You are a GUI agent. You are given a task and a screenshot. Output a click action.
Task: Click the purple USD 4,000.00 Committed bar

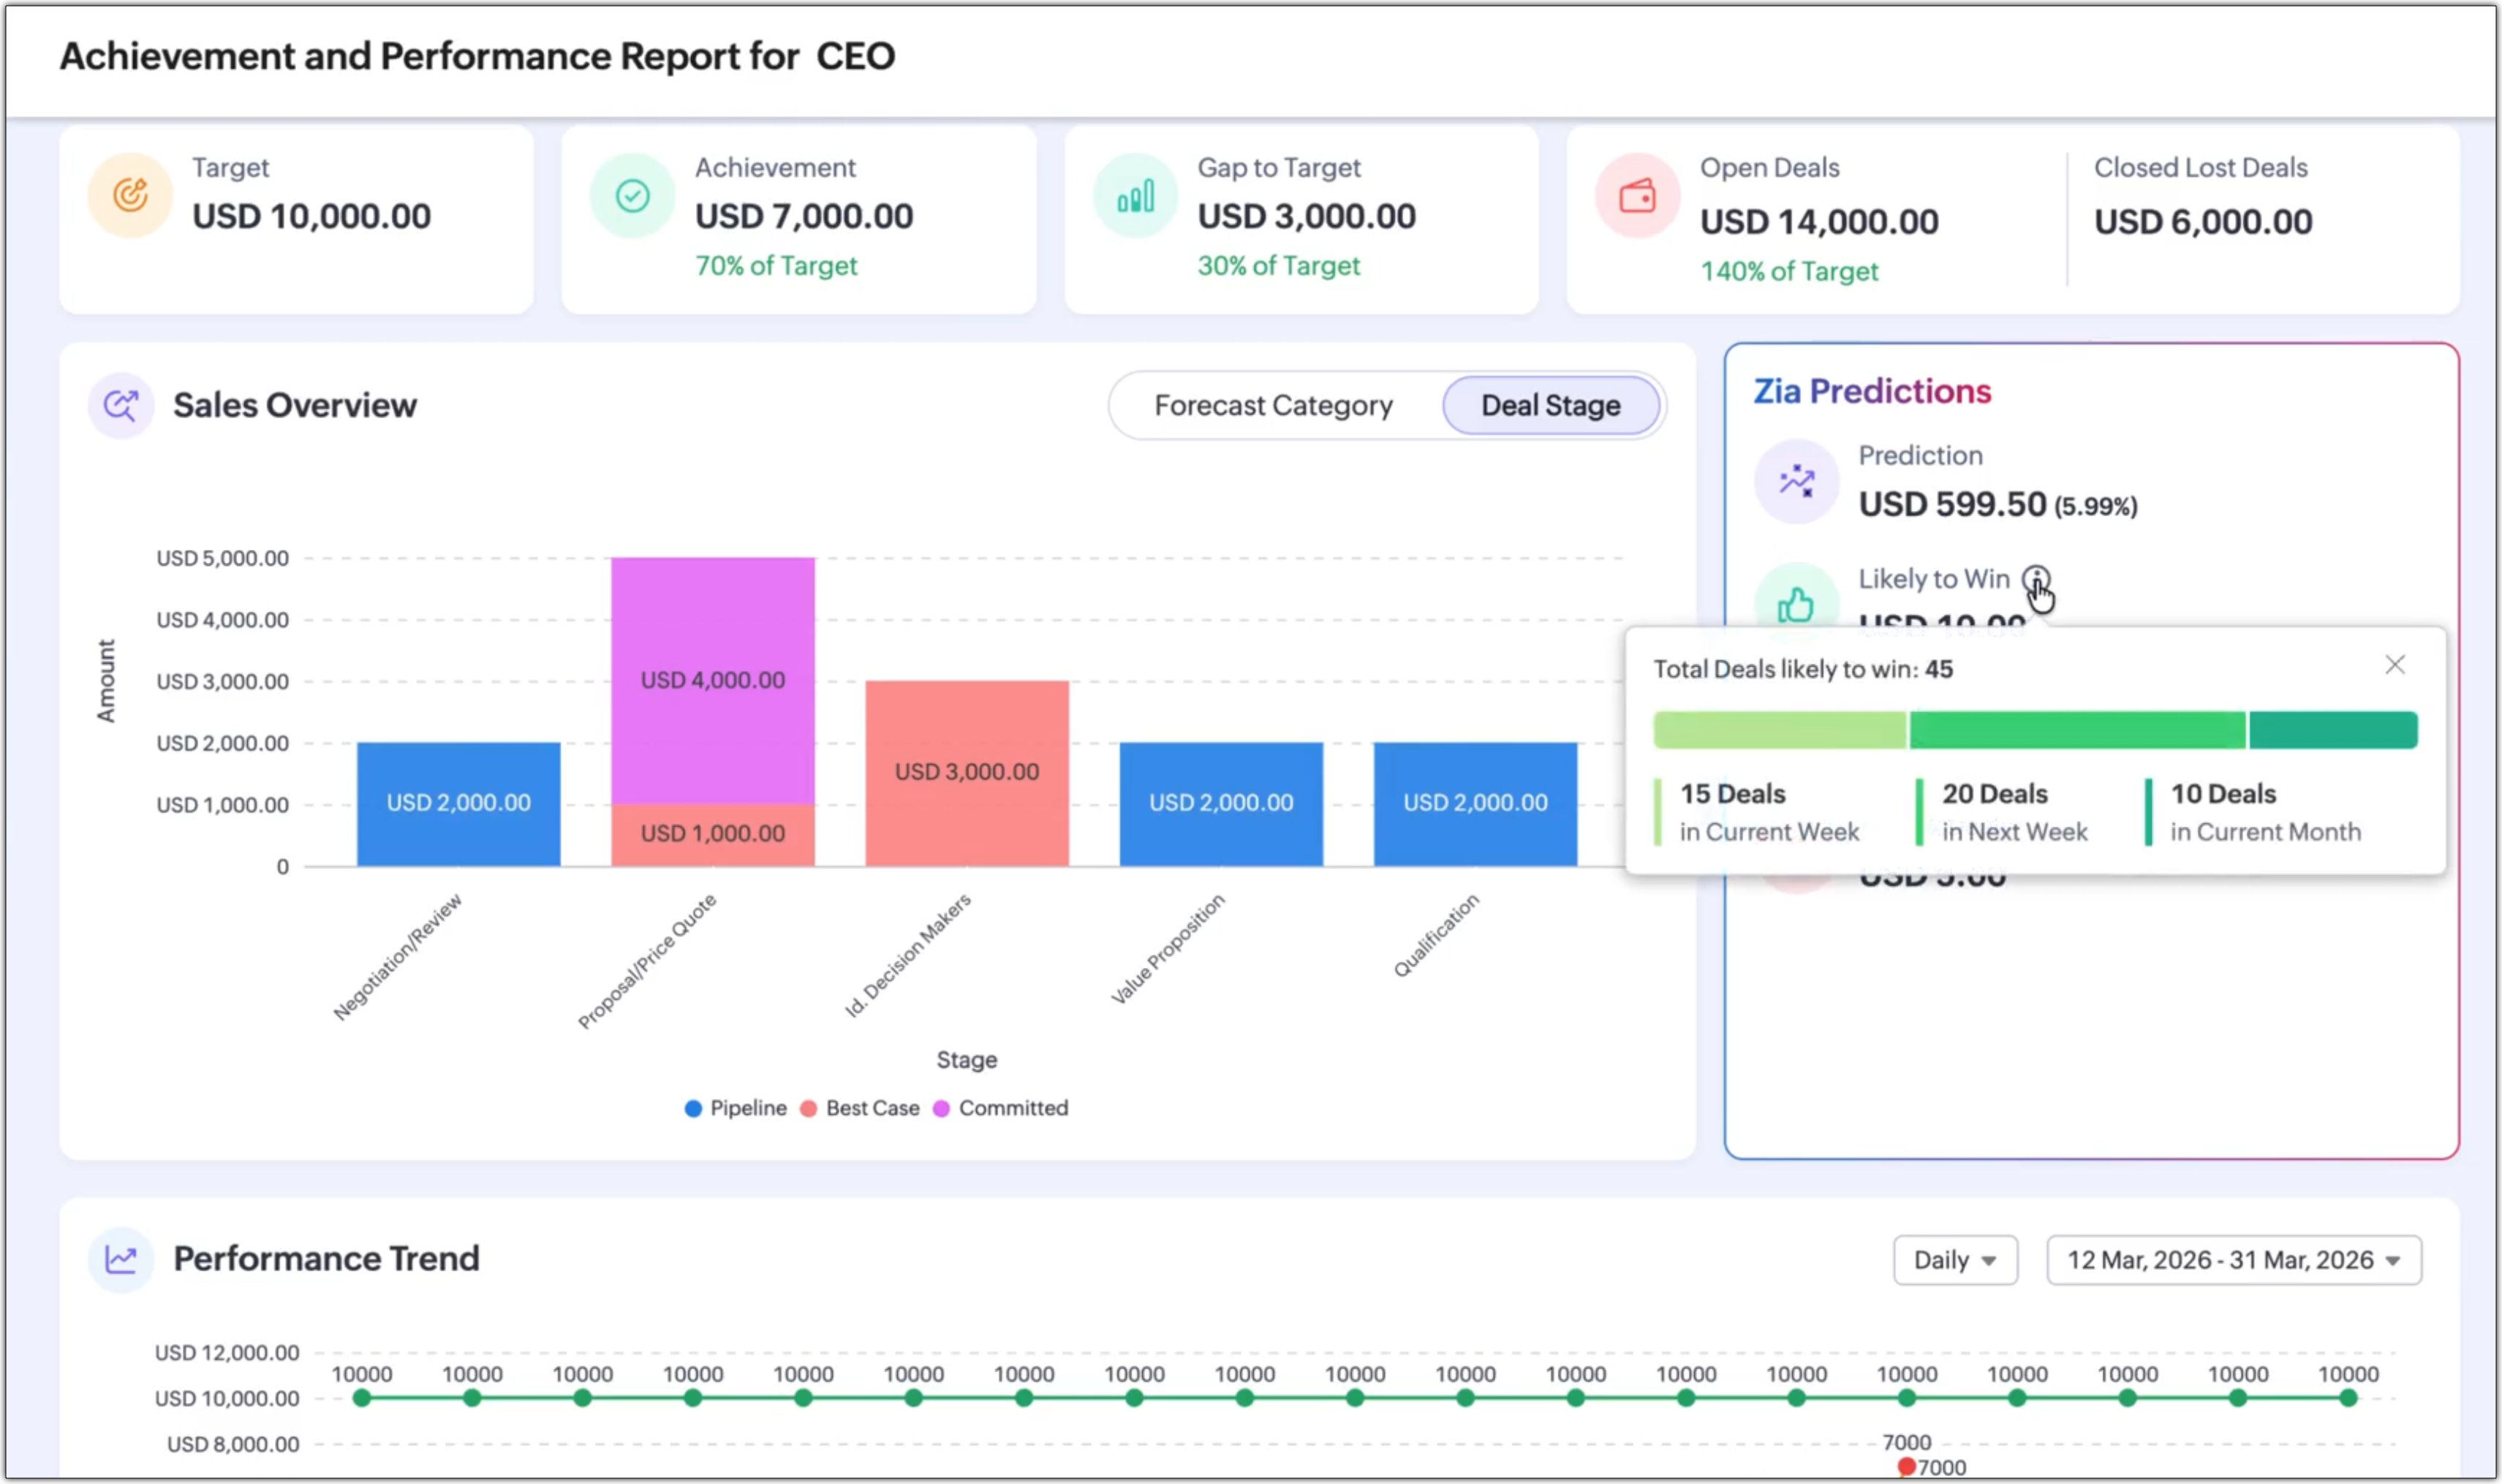coord(712,680)
